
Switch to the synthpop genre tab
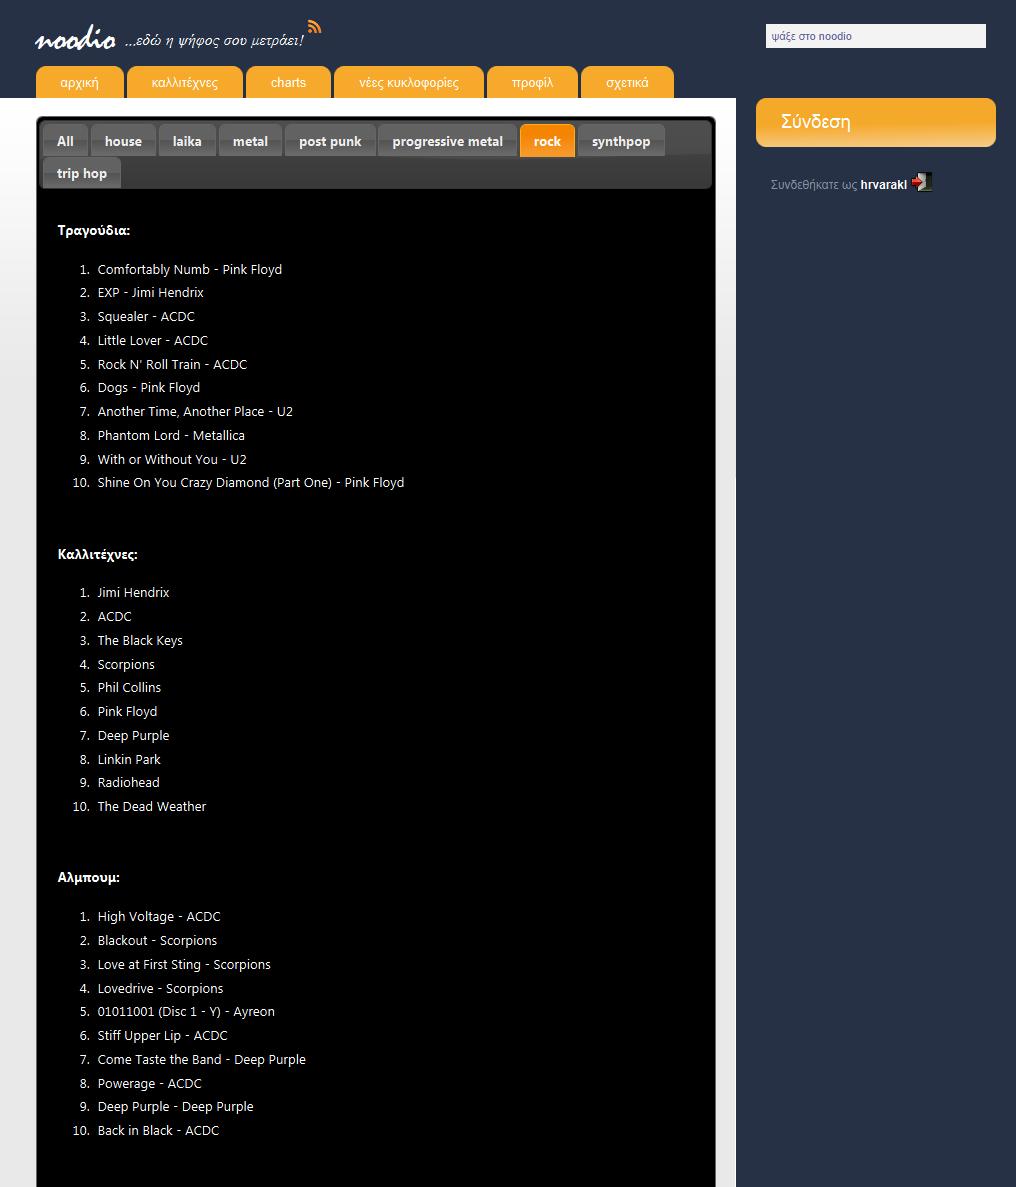[621, 141]
